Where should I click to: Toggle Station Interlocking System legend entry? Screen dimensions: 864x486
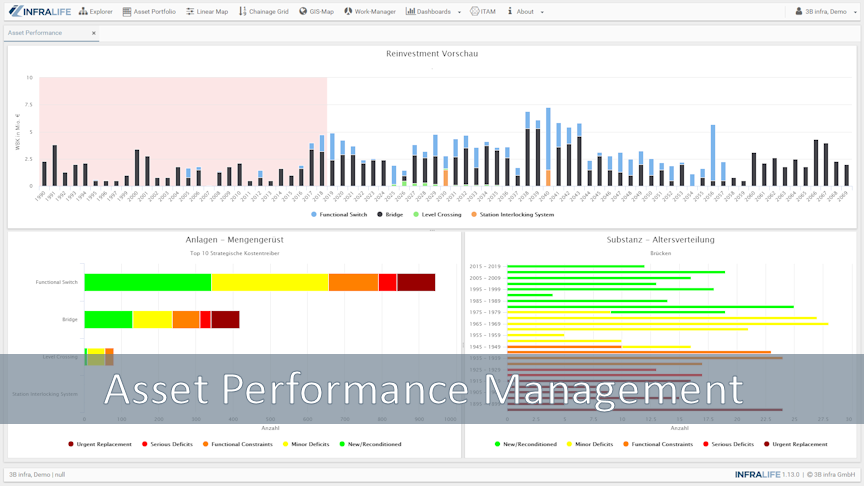pos(513,214)
